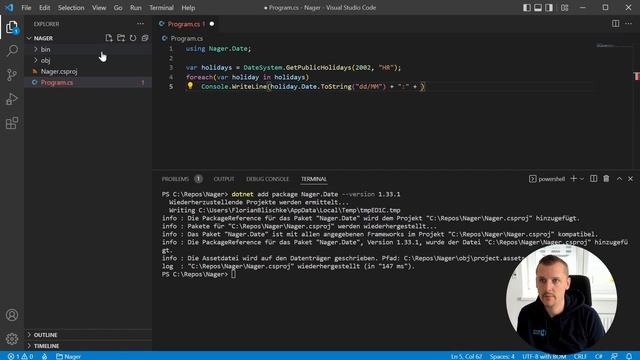640x360 pixels.
Task: Change C# language mode in status bar
Action: point(598,356)
